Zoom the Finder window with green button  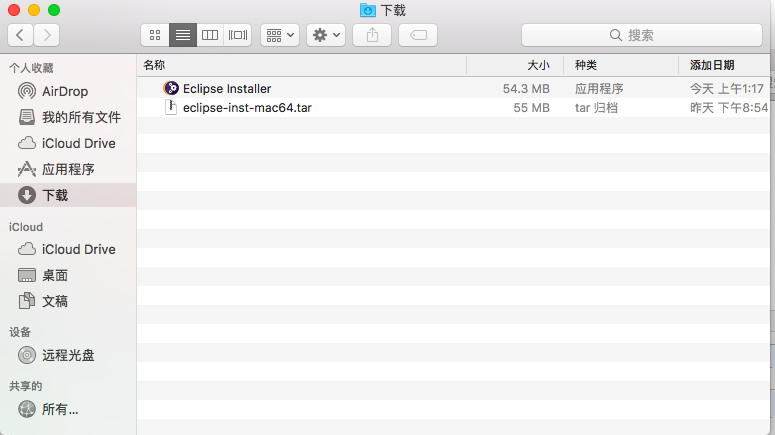[54, 10]
